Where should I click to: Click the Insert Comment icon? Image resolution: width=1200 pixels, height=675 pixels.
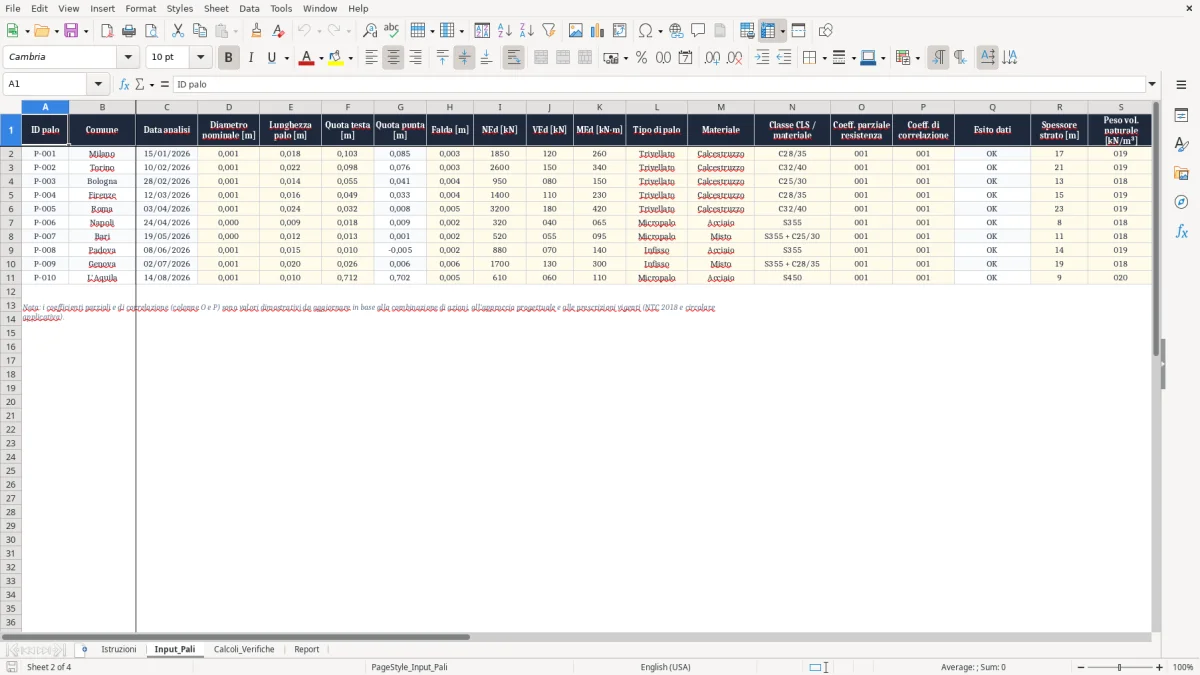tap(698, 31)
